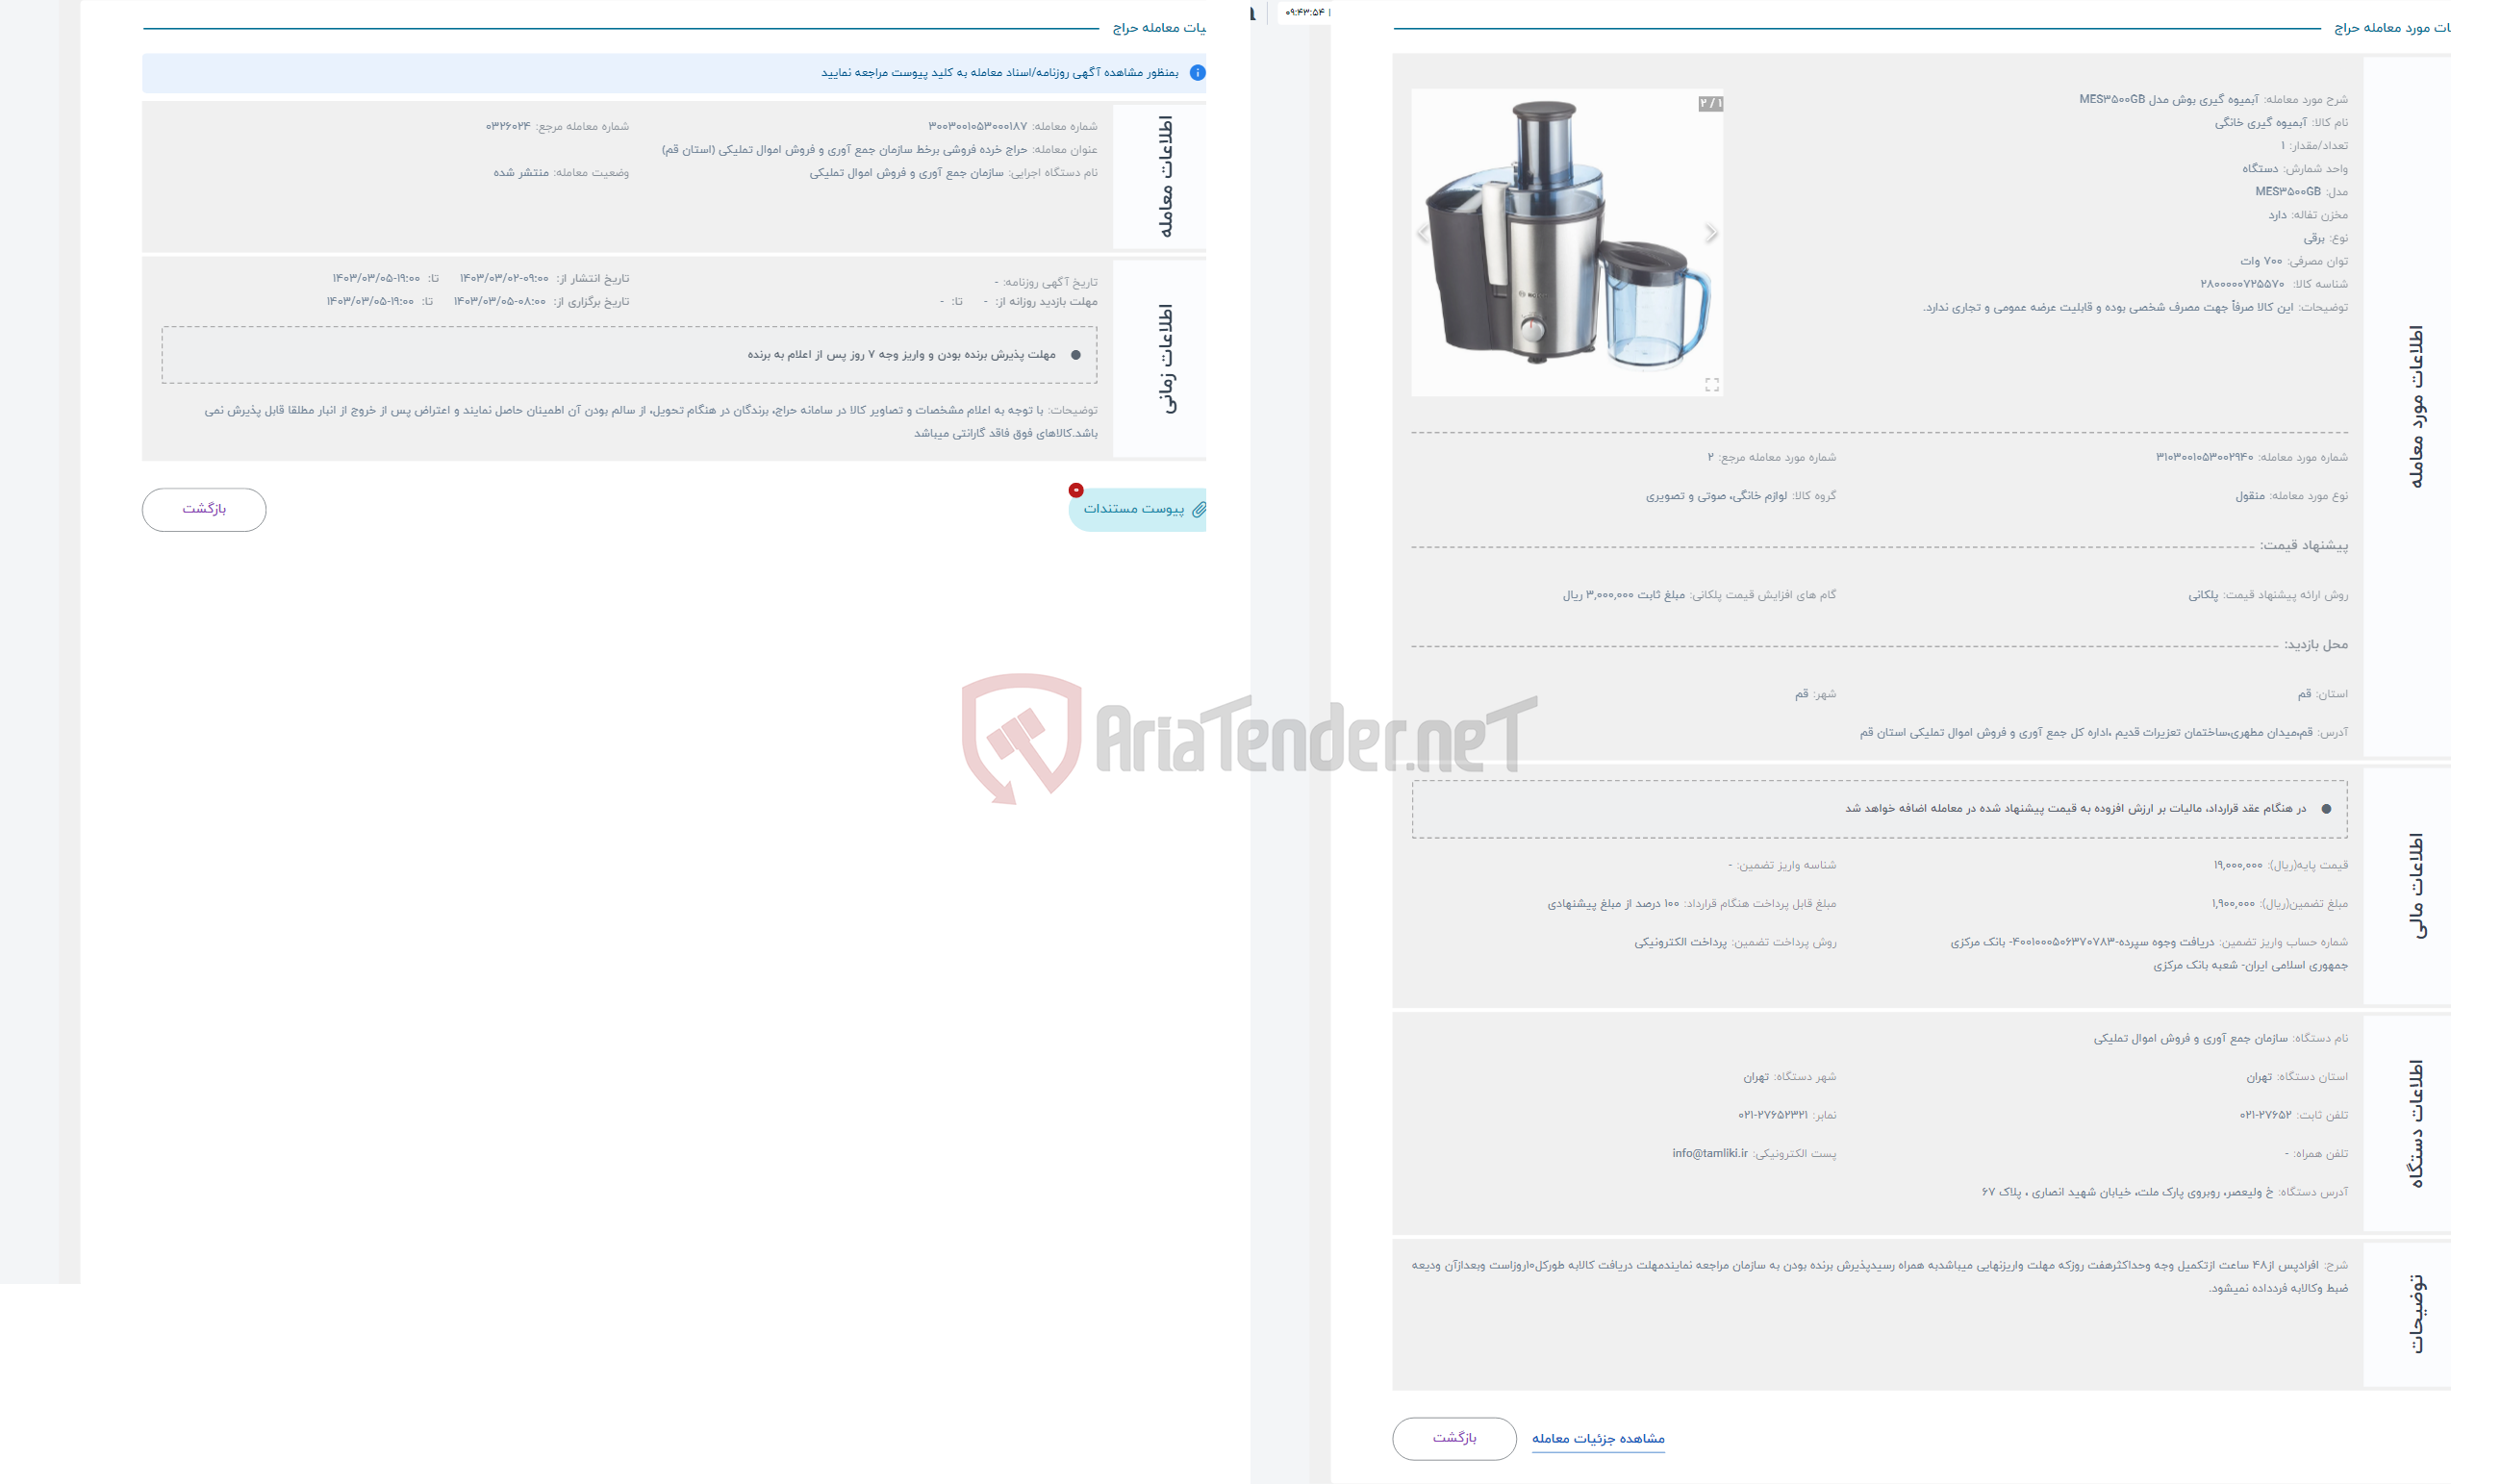This screenshot has width=2501, height=1484.
Task: Click the next image arrow icon
Action: 1709,232
